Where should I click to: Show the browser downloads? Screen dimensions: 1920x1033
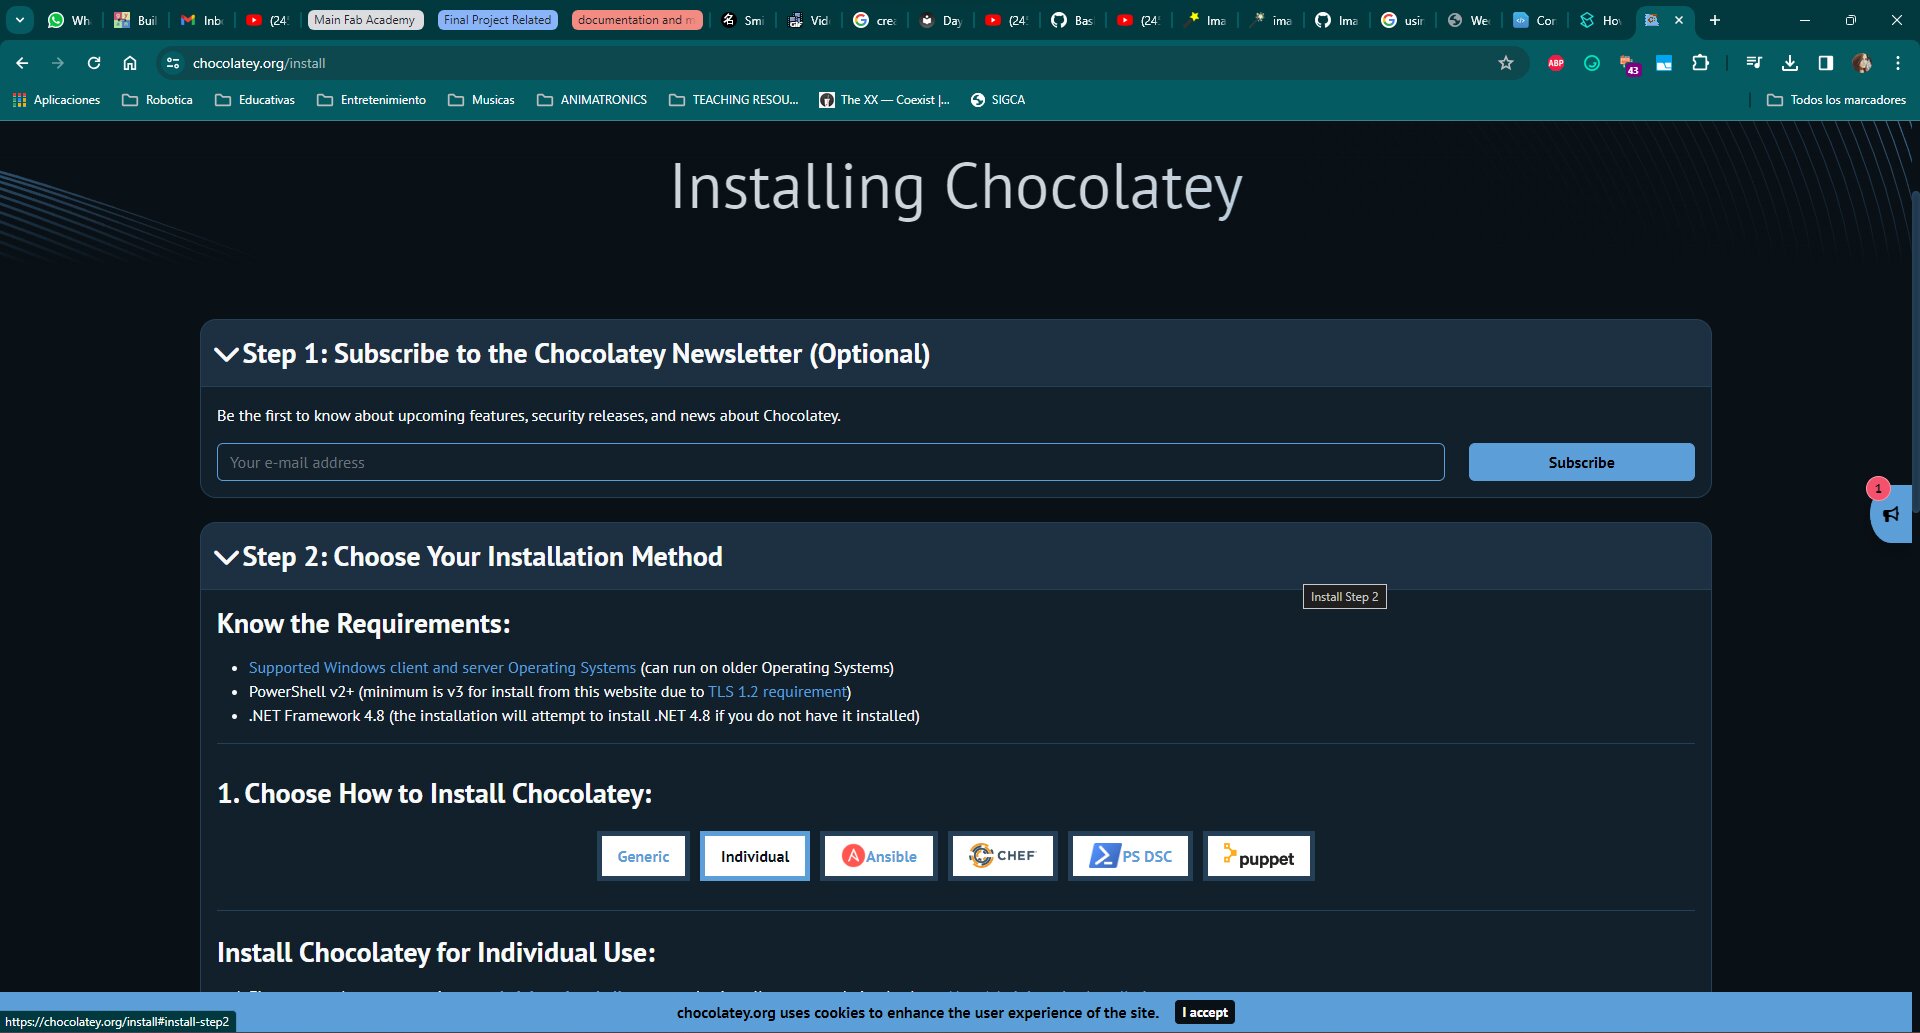(x=1790, y=63)
